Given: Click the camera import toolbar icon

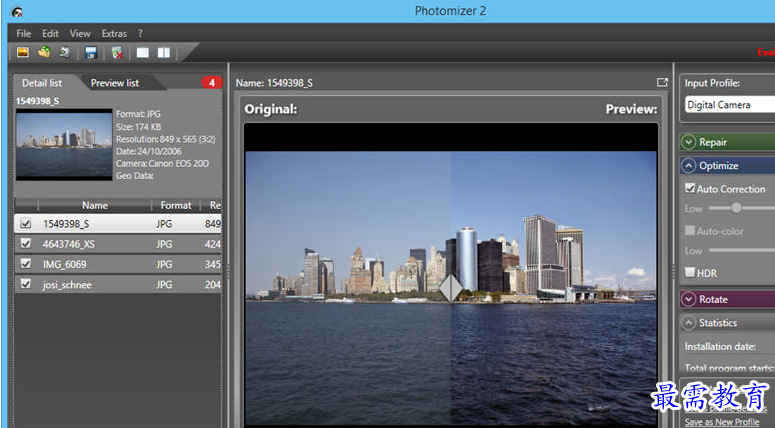Looking at the screenshot, I should (x=65, y=52).
